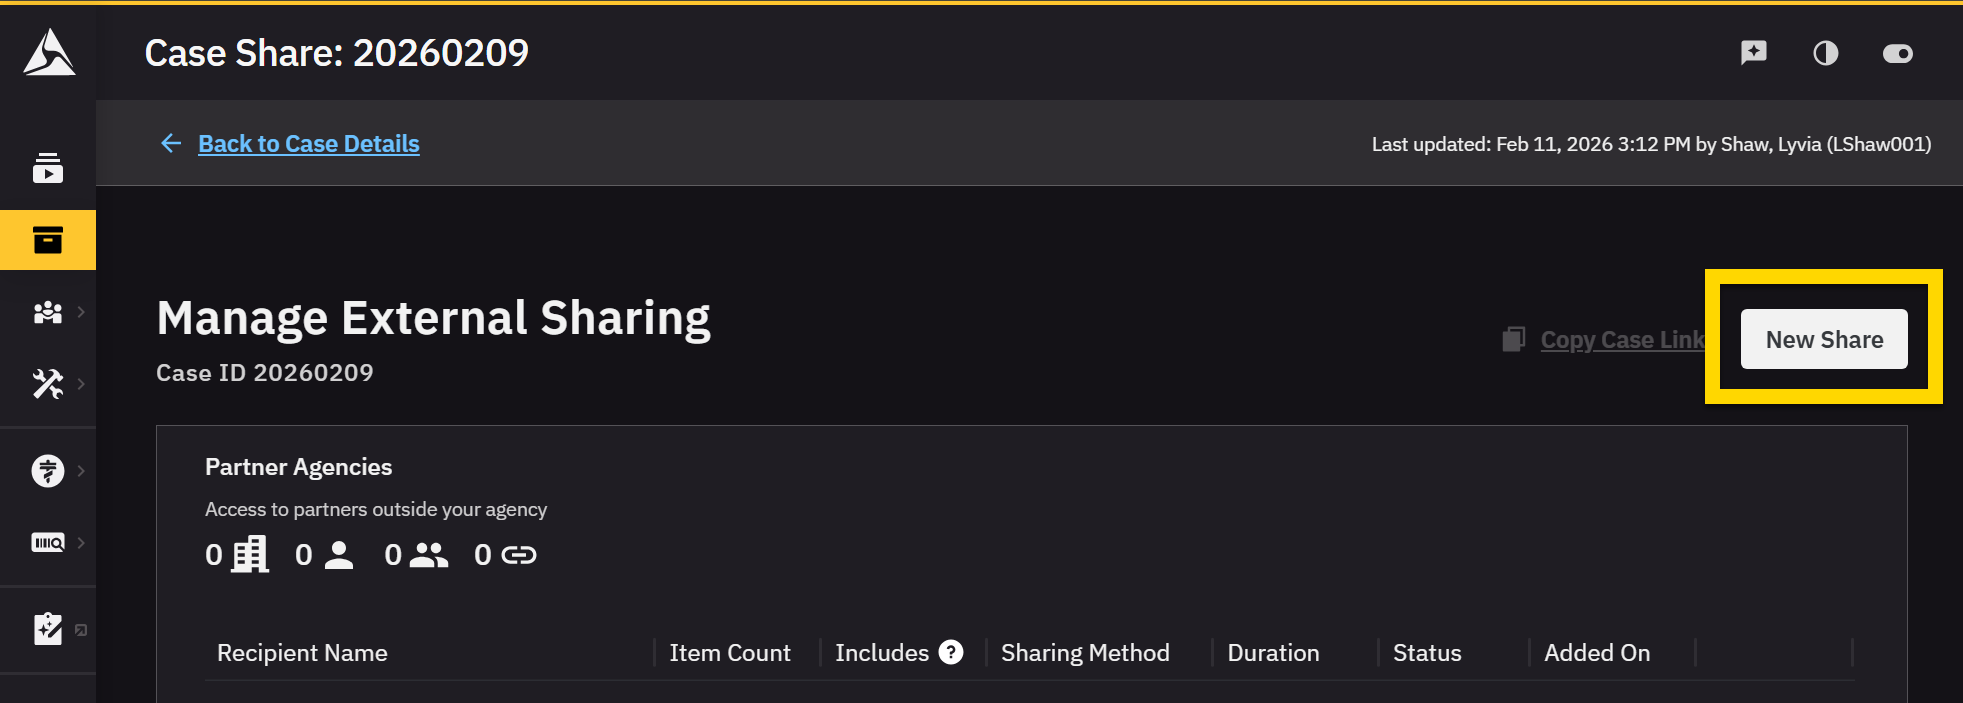Screen dimensions: 1963x703
Task: Click the agency logo in top left corner
Action: coord(47,53)
